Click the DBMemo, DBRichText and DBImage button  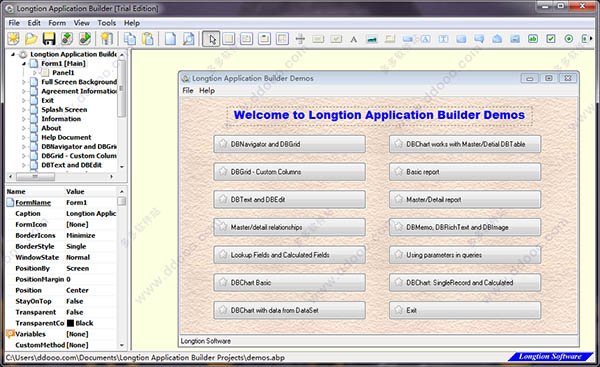(465, 227)
